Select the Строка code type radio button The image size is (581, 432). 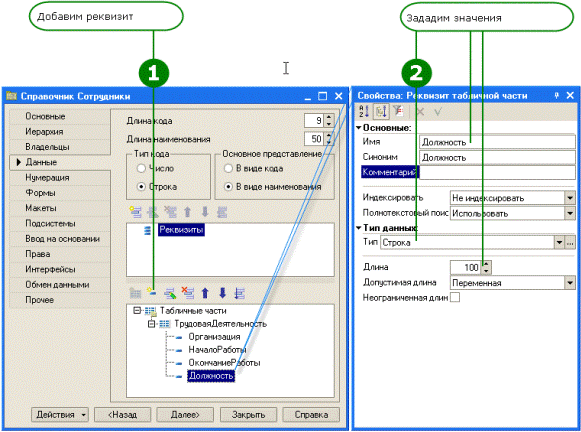(x=141, y=187)
